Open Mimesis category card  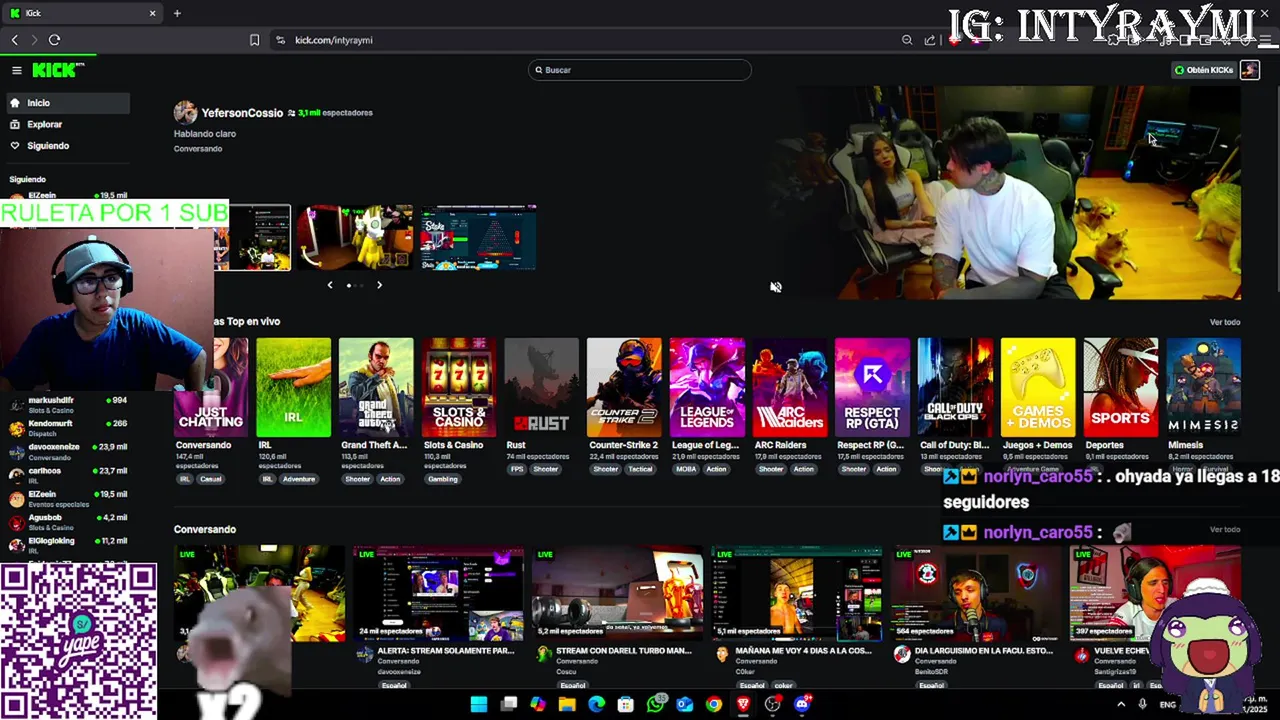[1204, 388]
